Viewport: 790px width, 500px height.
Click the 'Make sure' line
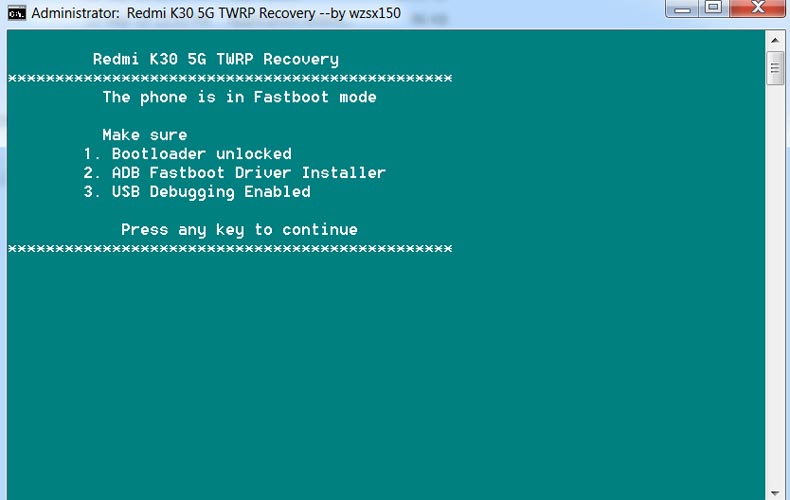point(145,135)
